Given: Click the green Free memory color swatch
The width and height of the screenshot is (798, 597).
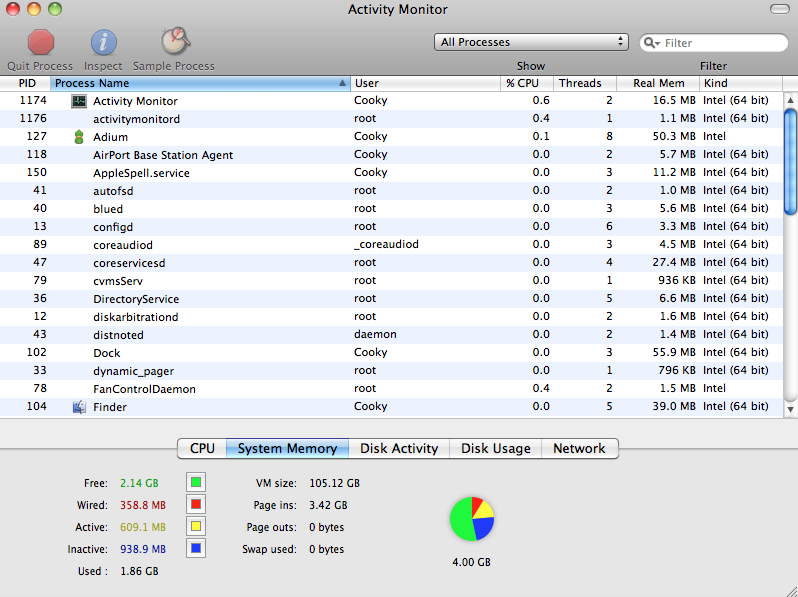Looking at the screenshot, I should click(196, 482).
